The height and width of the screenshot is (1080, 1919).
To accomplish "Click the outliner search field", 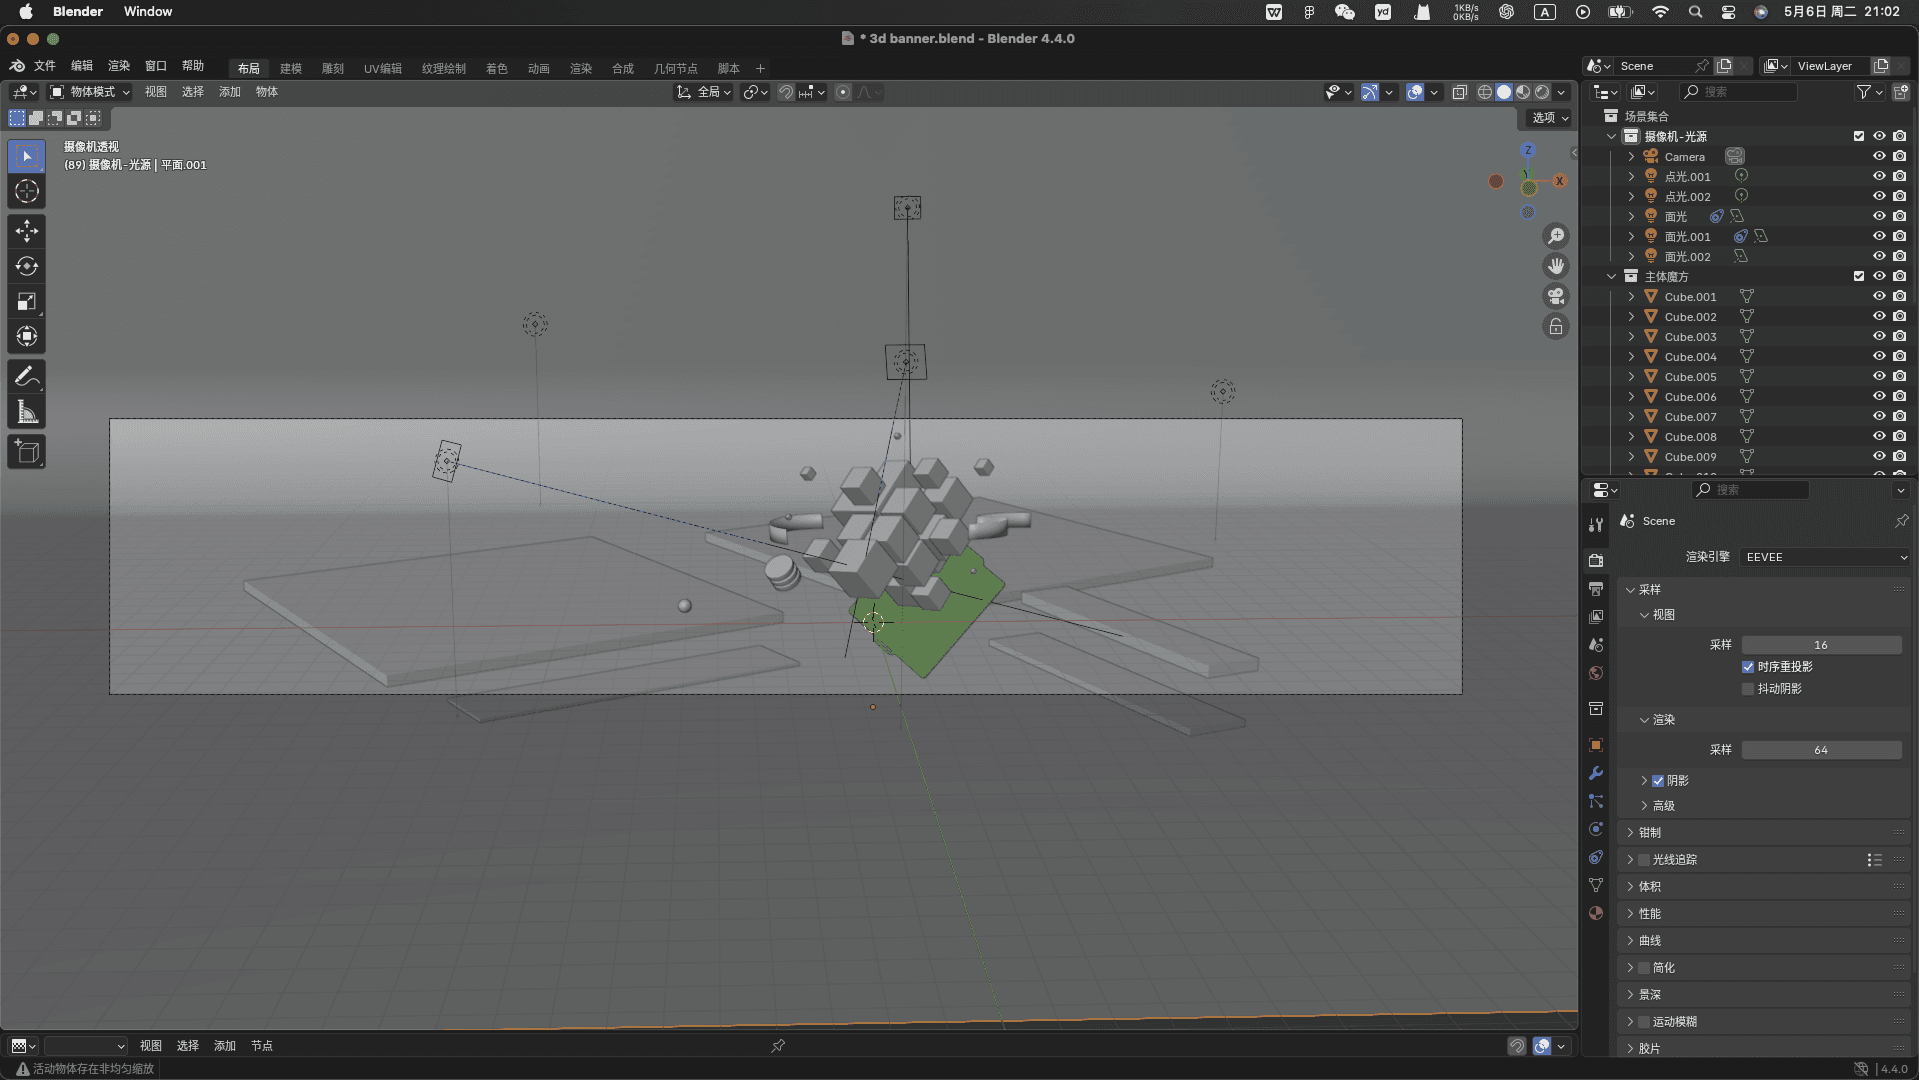I will pos(1739,92).
